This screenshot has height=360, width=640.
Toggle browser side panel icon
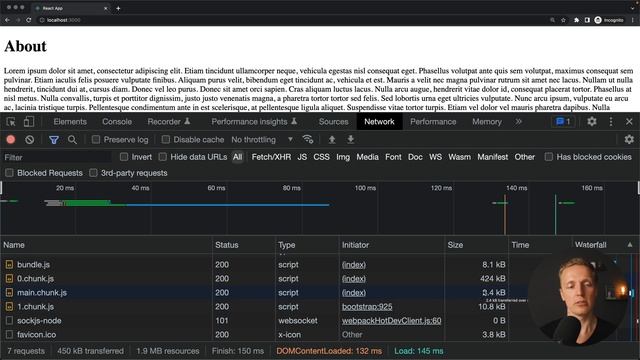587,20
